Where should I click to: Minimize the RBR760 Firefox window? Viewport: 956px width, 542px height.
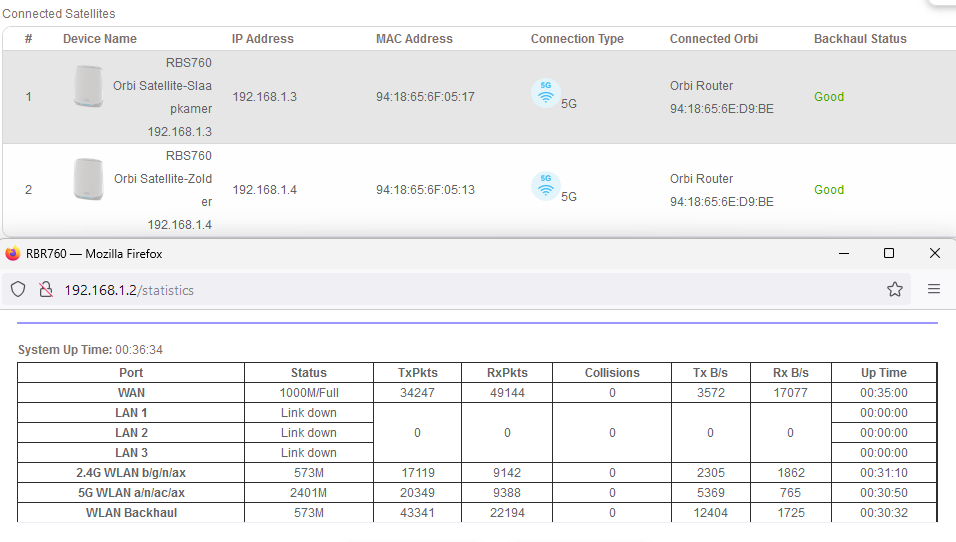(844, 253)
